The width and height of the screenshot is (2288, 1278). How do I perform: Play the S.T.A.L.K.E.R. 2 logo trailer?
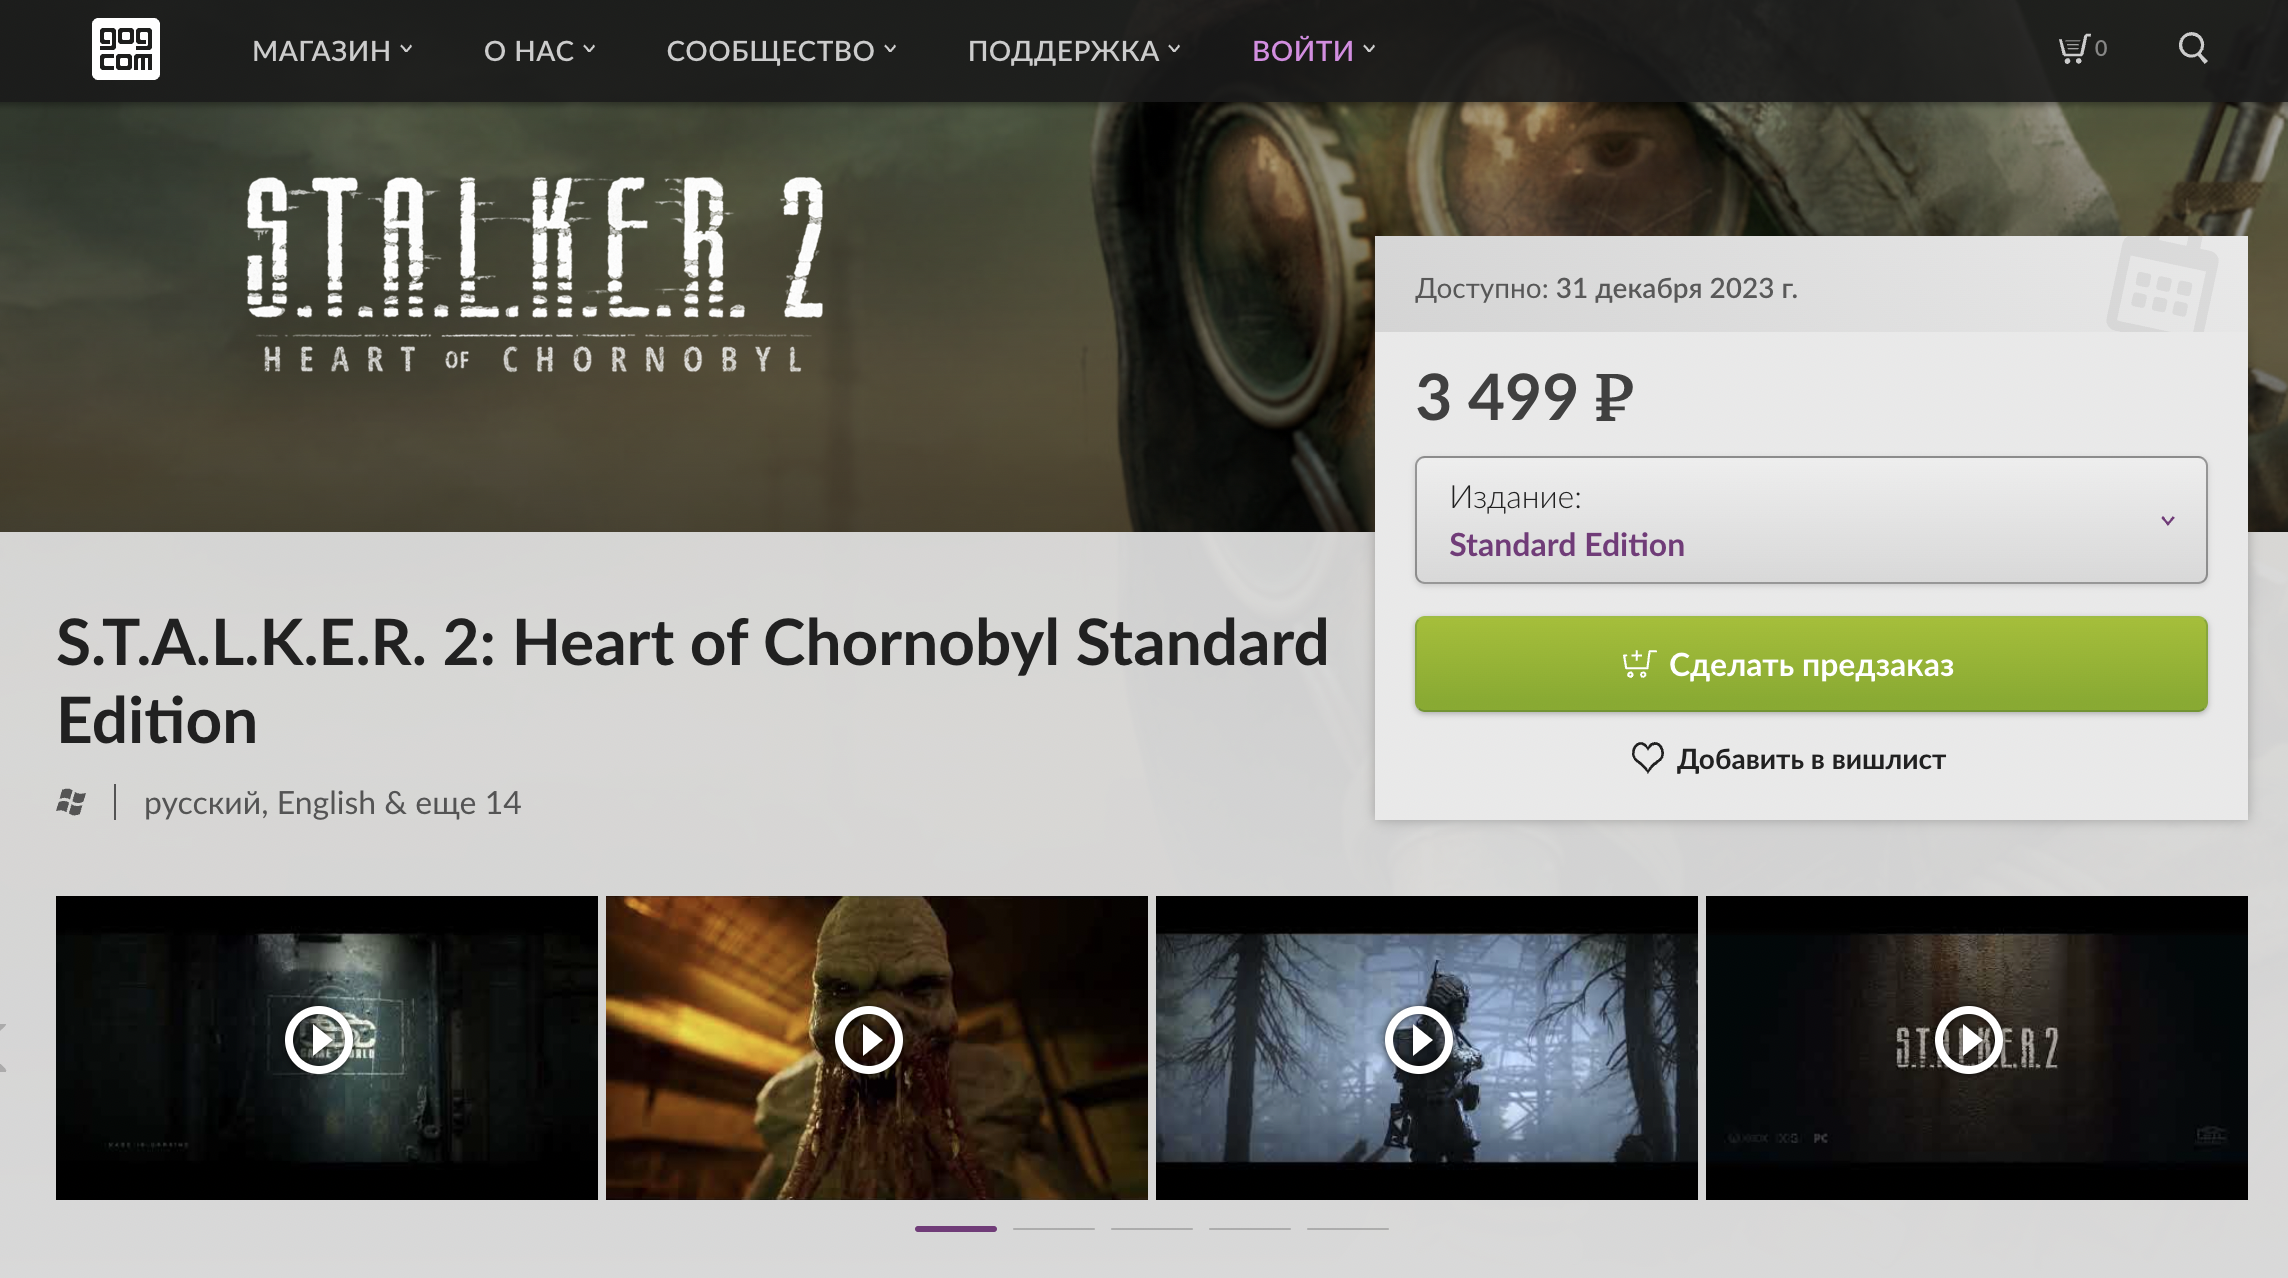tap(1968, 1040)
